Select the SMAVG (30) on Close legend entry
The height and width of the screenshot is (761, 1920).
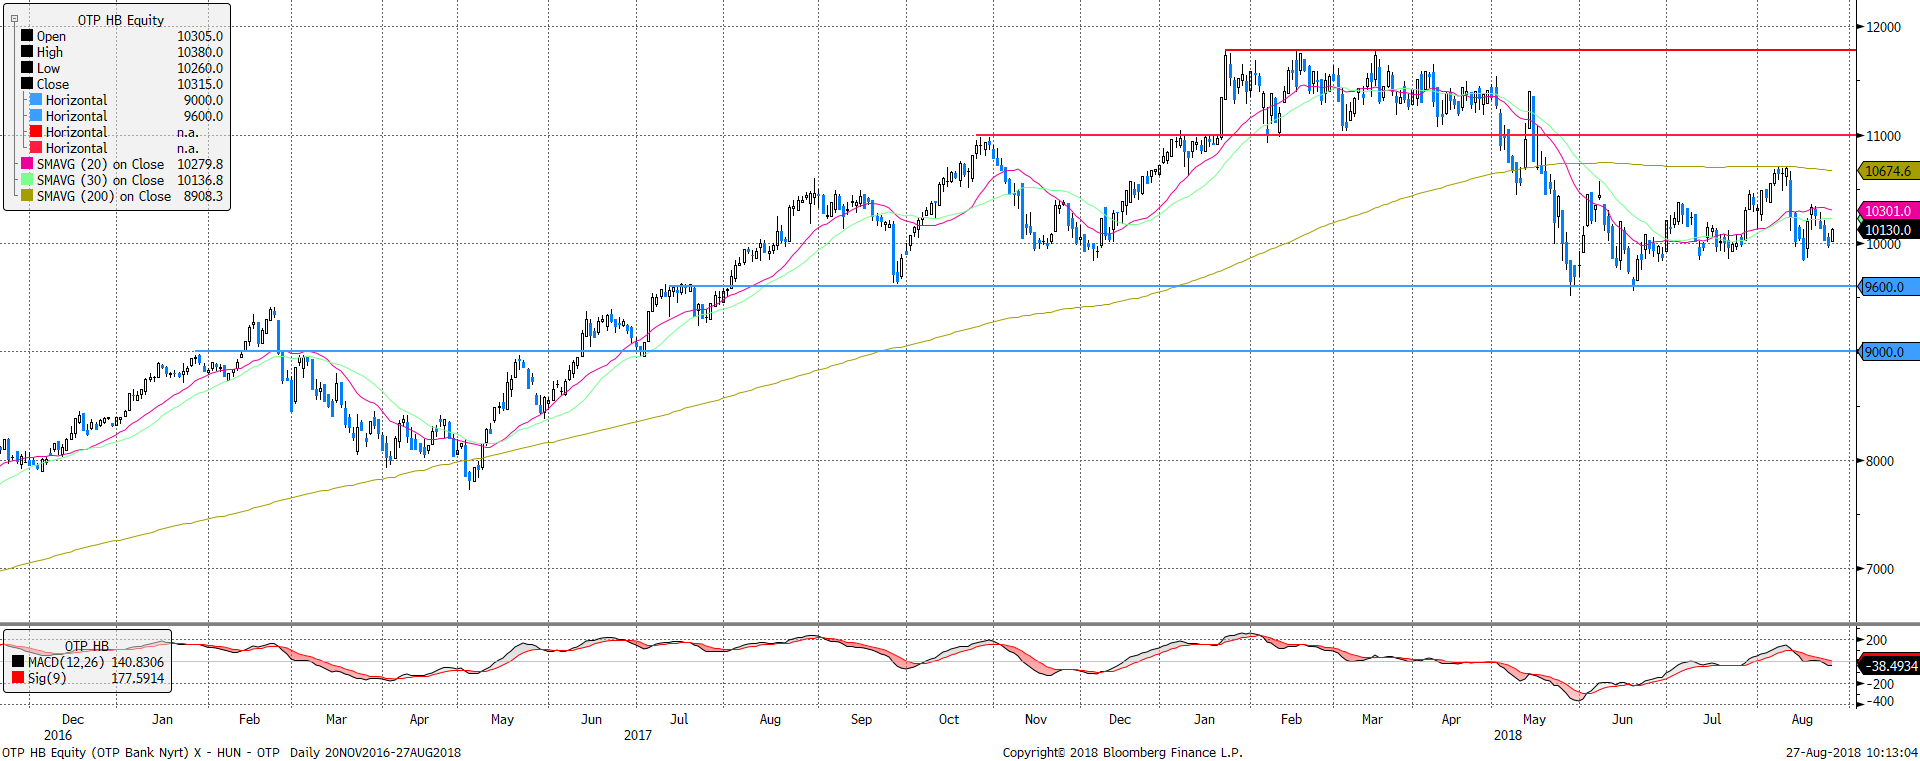pyautogui.click(x=122, y=180)
